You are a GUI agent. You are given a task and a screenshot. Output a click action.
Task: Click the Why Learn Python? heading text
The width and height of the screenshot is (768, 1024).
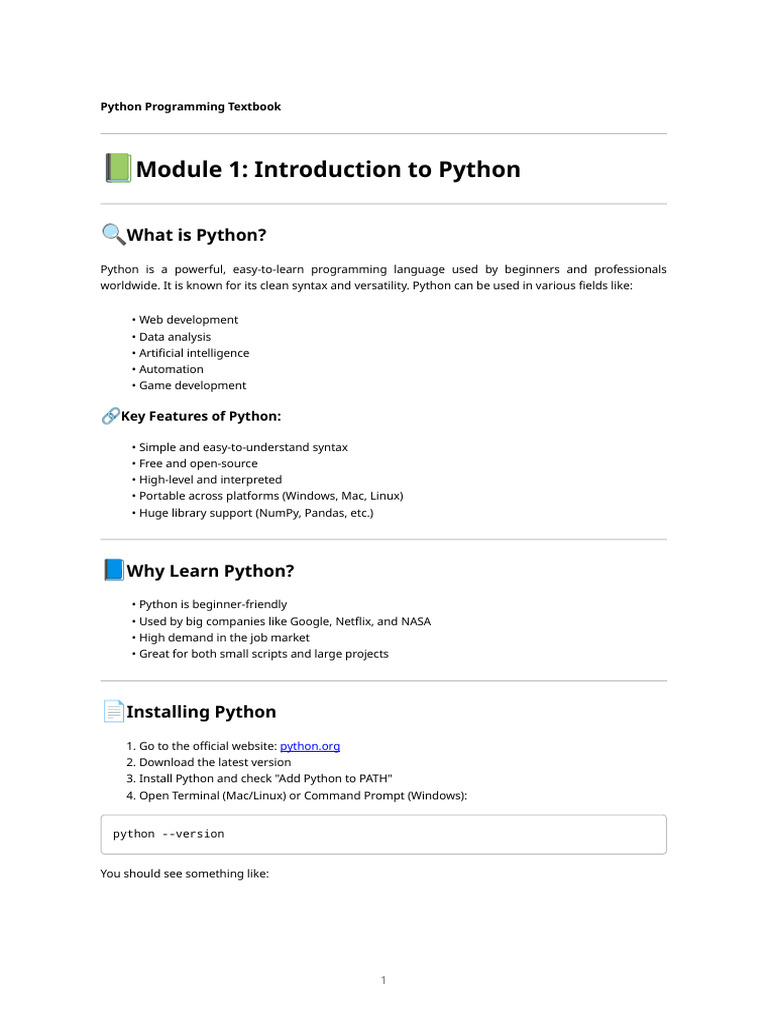(x=210, y=571)
